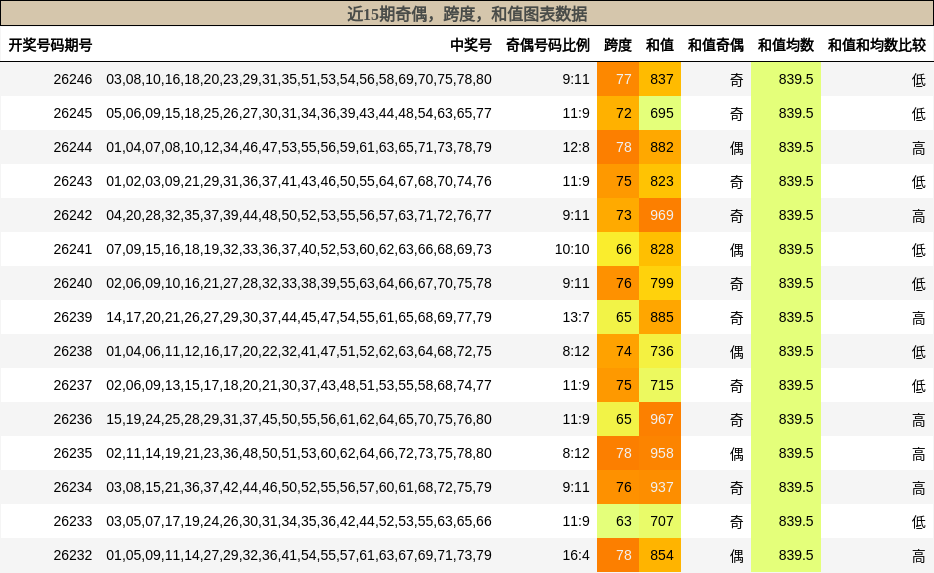The height and width of the screenshot is (573, 934).
Task: Select issue number 26235
Action: point(73,453)
